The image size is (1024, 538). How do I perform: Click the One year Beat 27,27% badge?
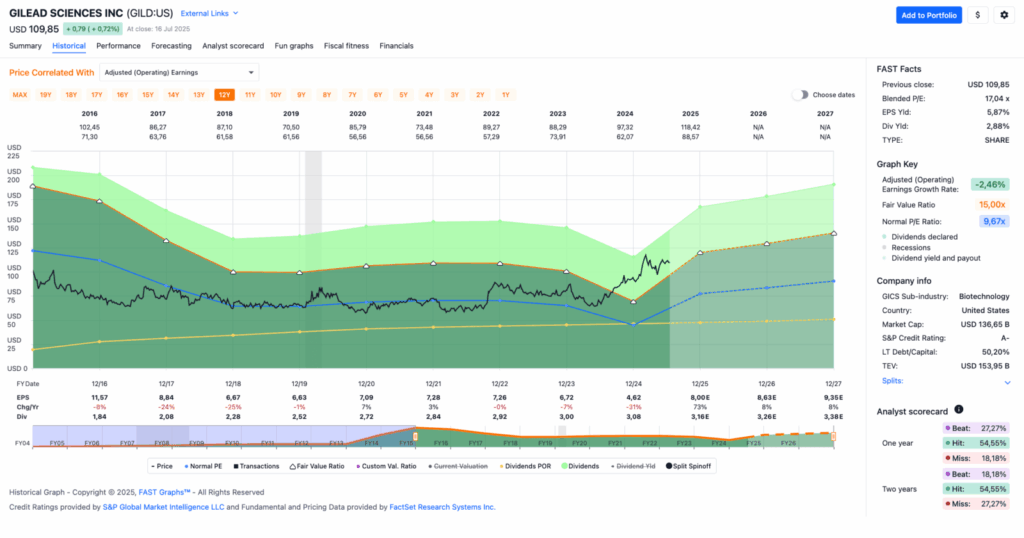point(975,428)
